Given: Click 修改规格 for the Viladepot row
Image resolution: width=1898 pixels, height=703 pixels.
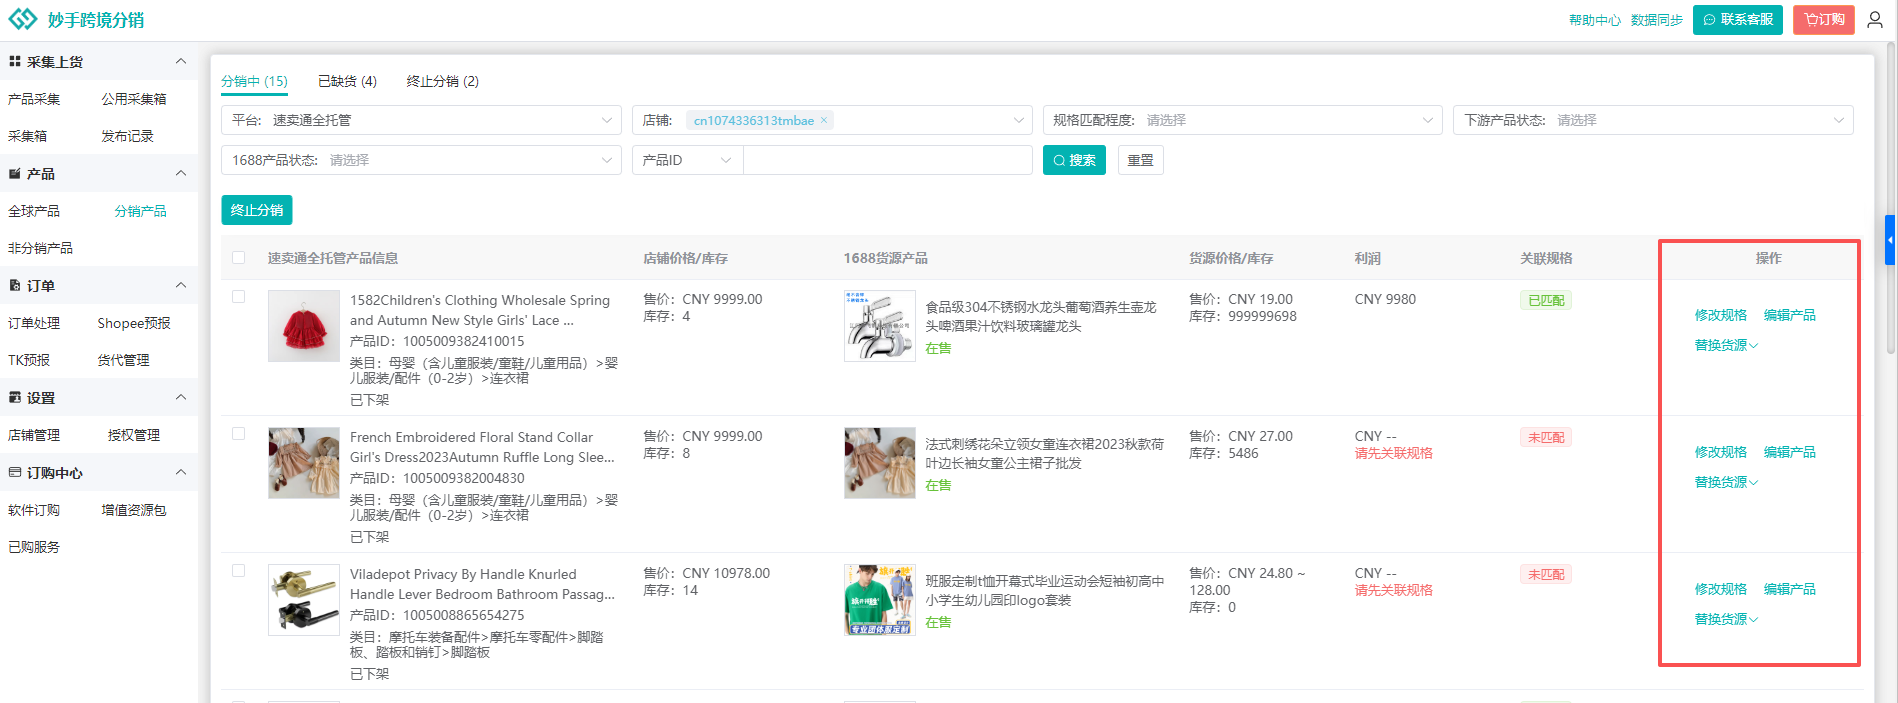Looking at the screenshot, I should coord(1721,590).
